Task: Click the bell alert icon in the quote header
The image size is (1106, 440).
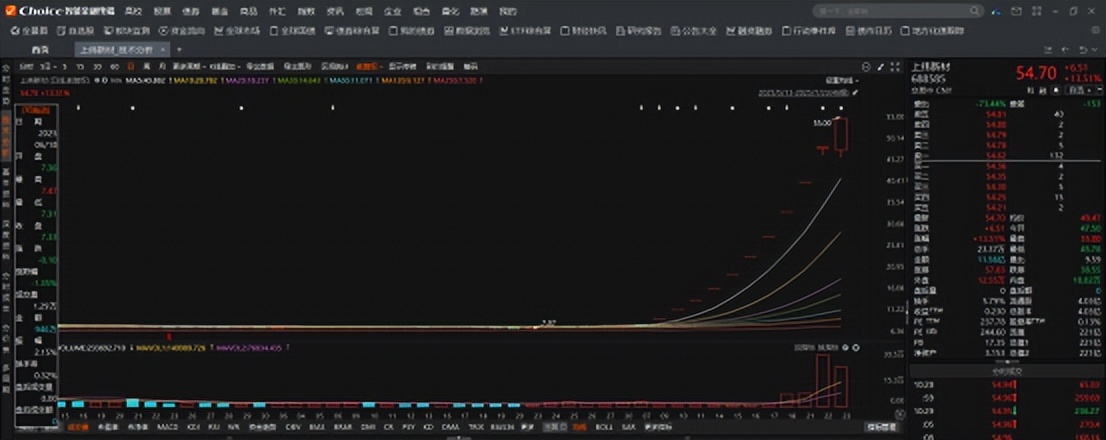Action: click(x=1056, y=90)
